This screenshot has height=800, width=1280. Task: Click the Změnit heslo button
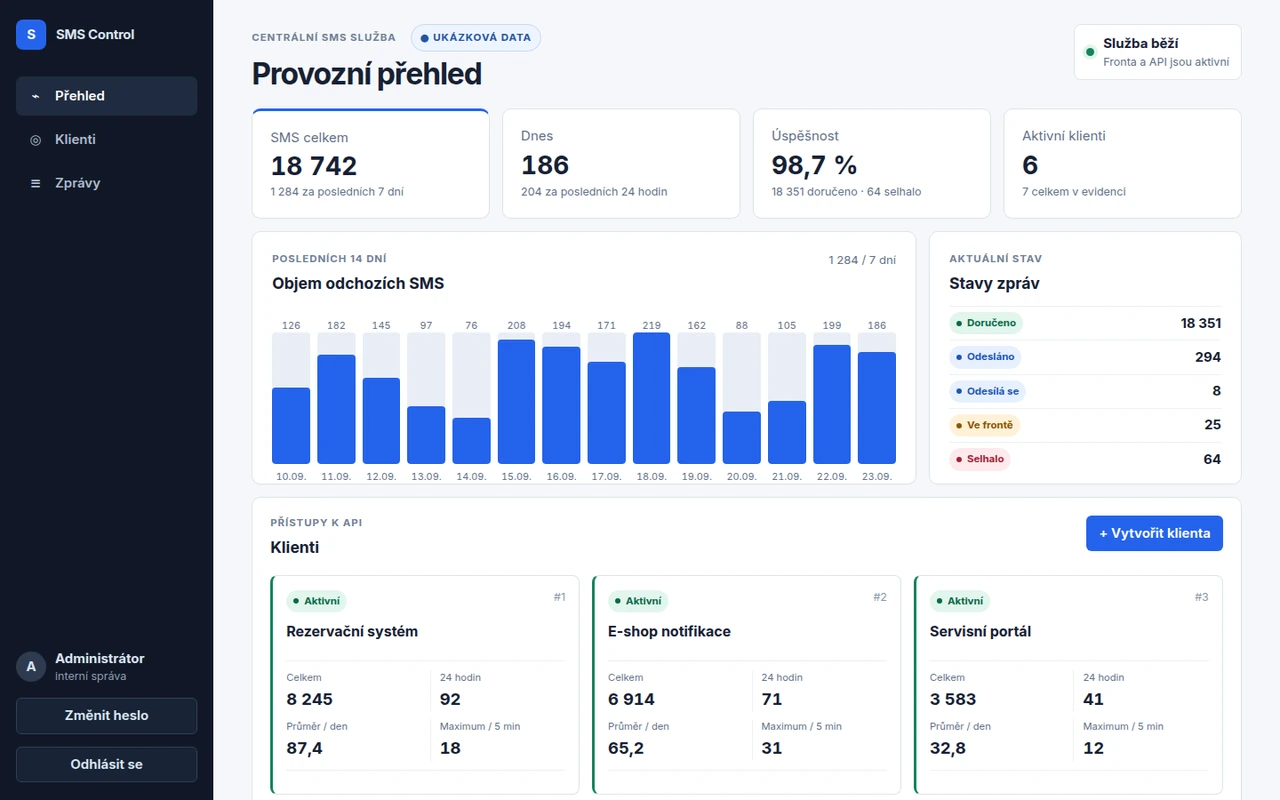click(x=106, y=716)
